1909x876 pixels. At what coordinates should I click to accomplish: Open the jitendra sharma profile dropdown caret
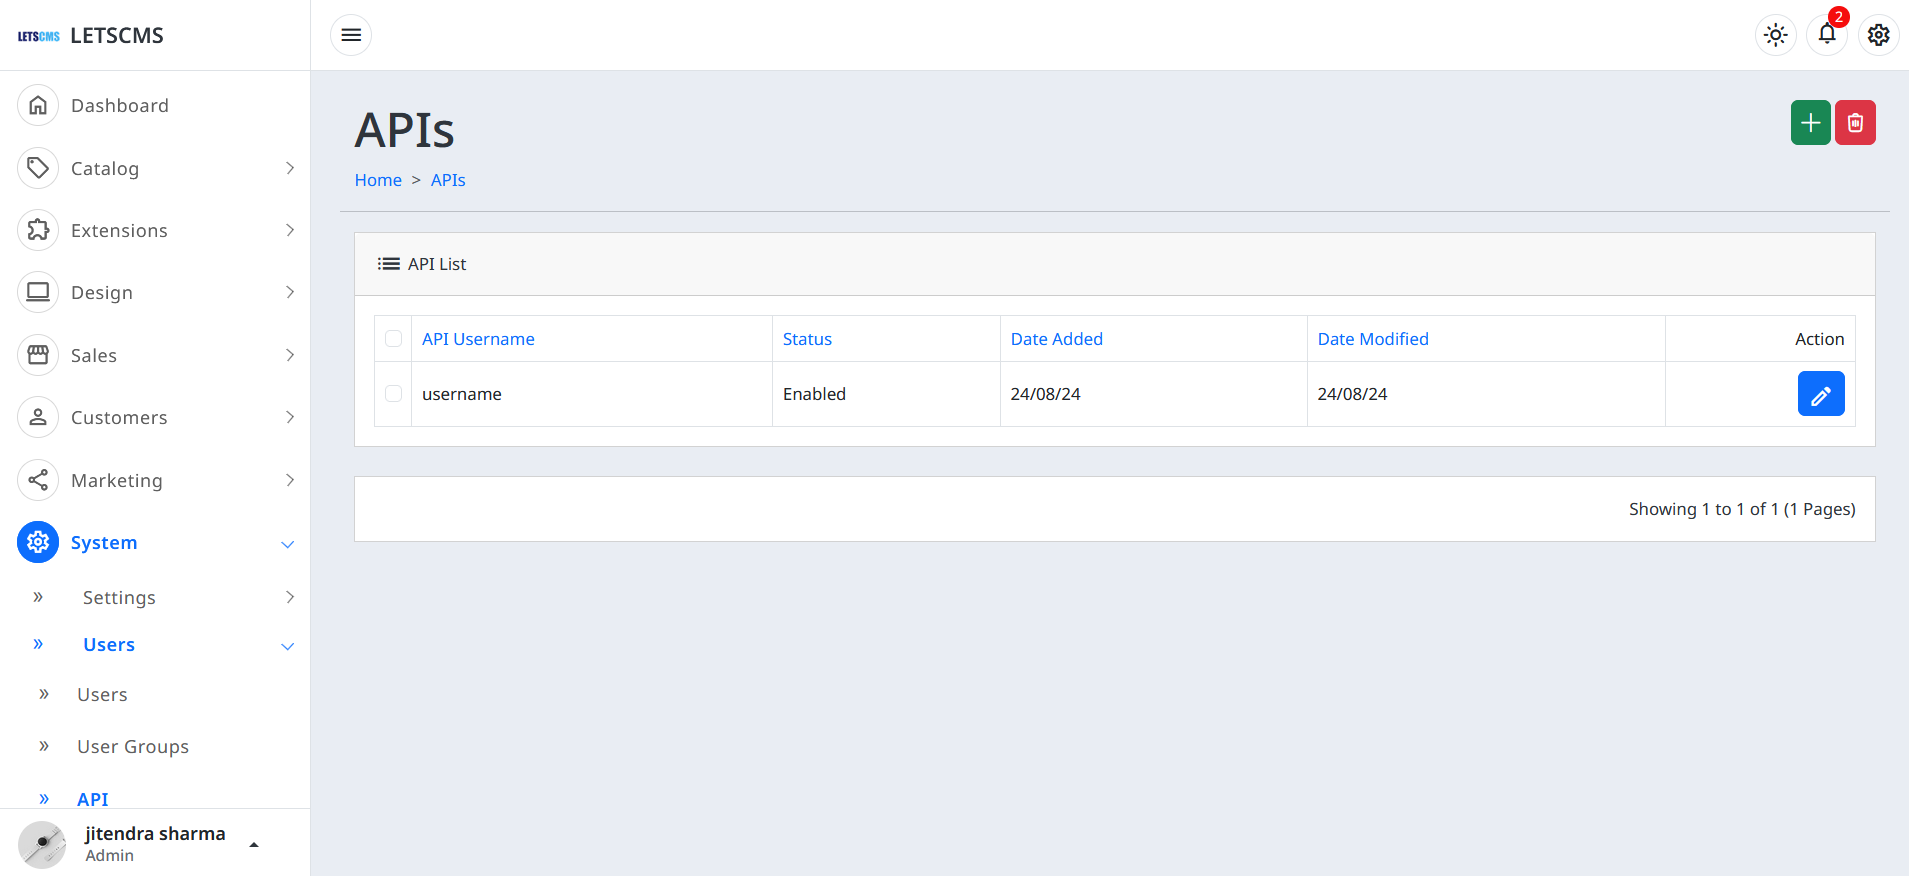254,845
